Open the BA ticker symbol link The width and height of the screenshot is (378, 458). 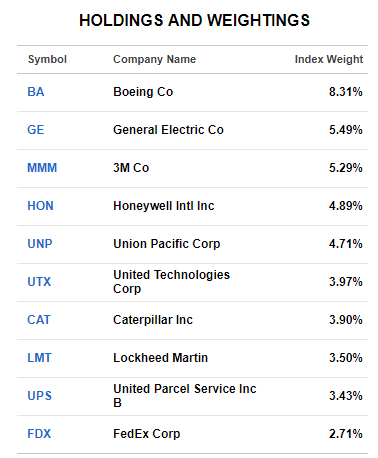[x=36, y=92]
